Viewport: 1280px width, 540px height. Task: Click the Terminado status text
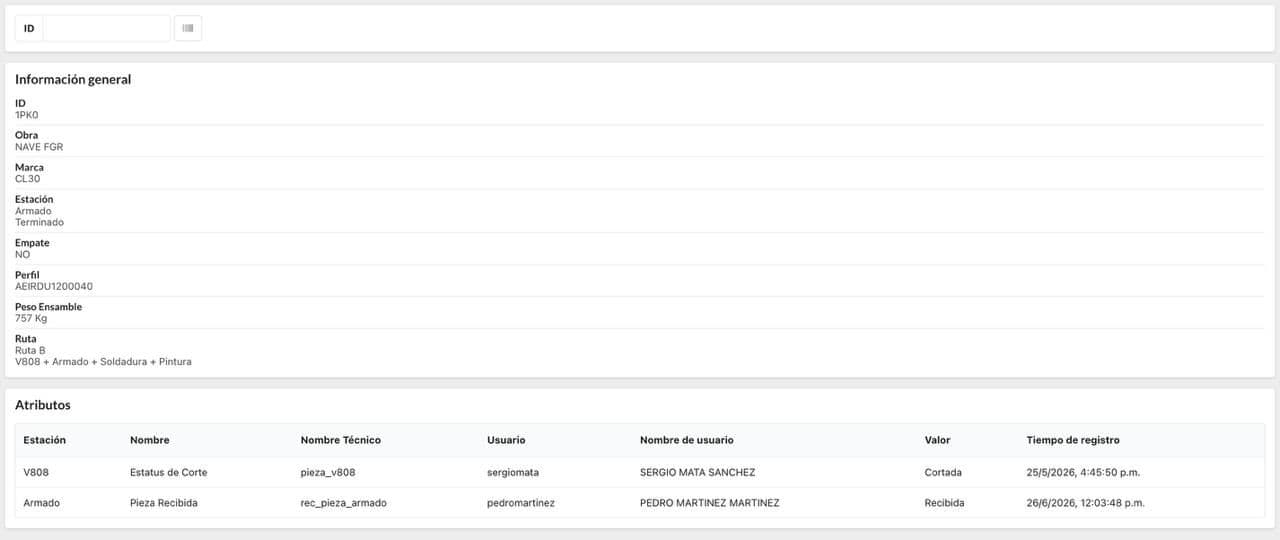pyautogui.click(x=39, y=222)
